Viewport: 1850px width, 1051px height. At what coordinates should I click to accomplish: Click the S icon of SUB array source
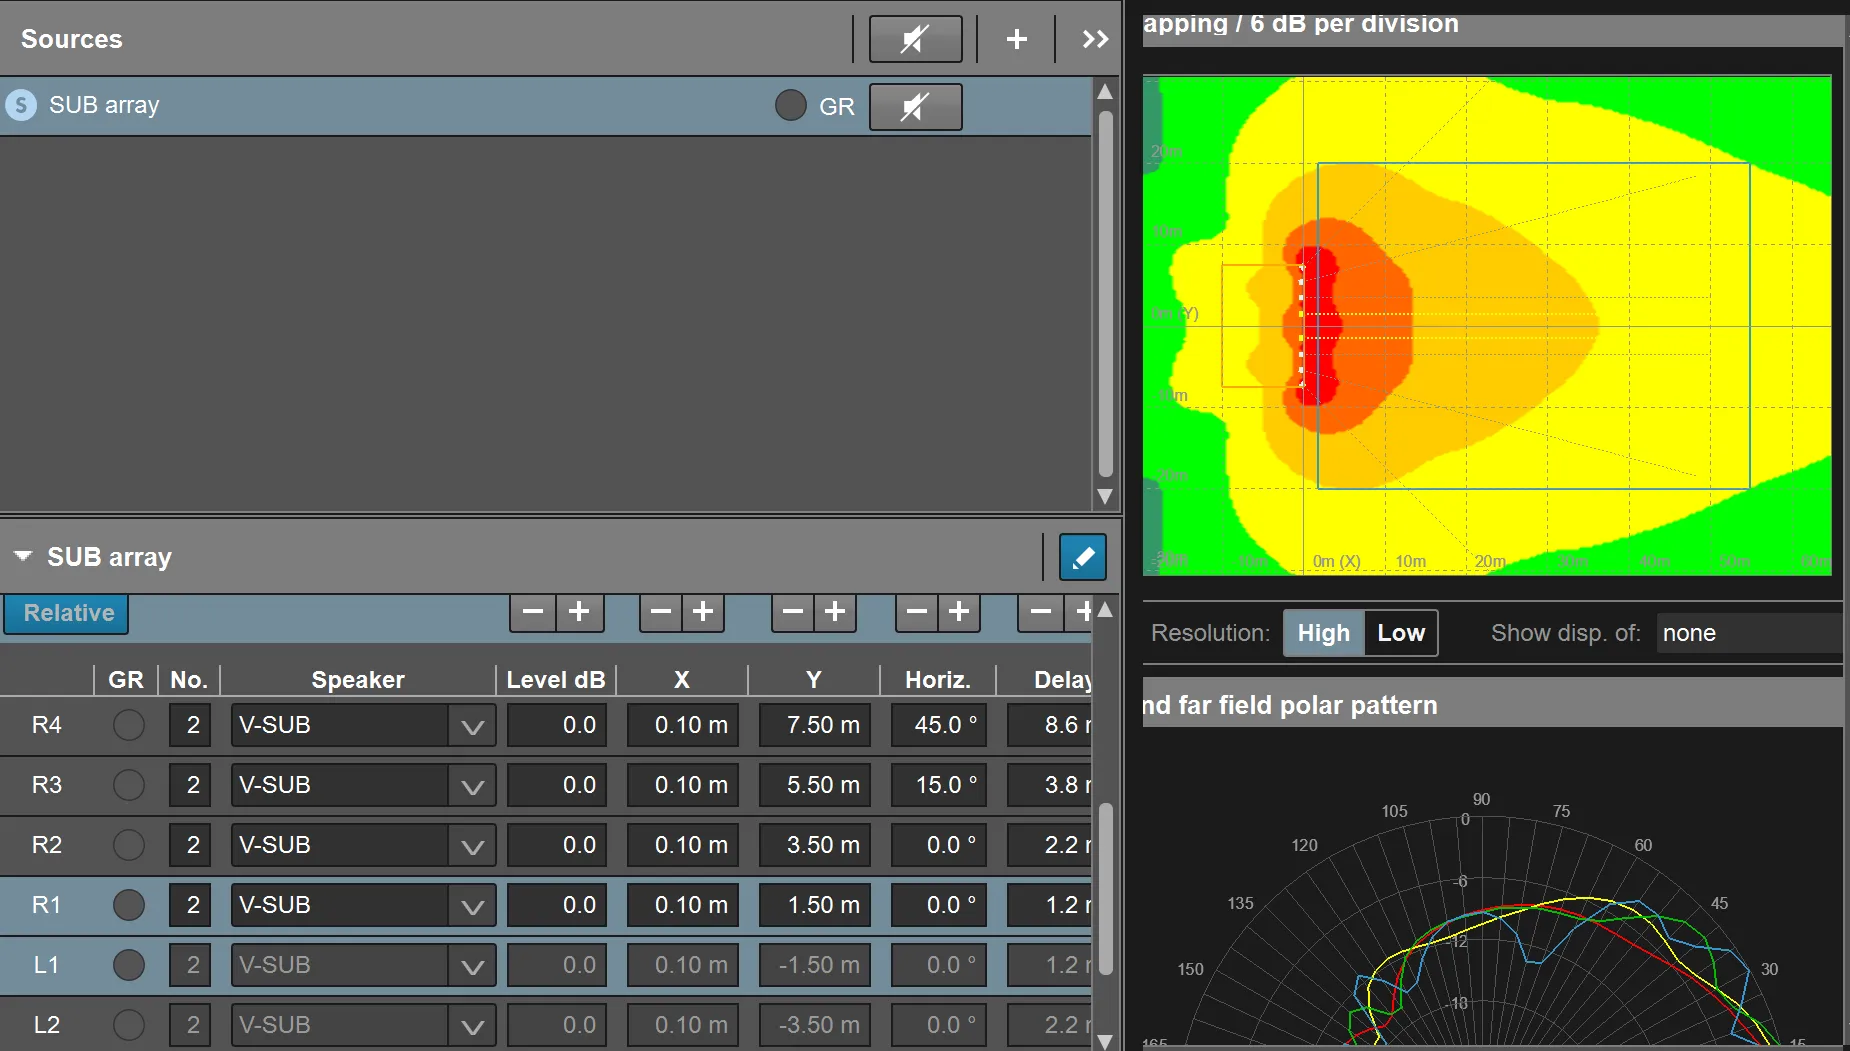pos(21,105)
